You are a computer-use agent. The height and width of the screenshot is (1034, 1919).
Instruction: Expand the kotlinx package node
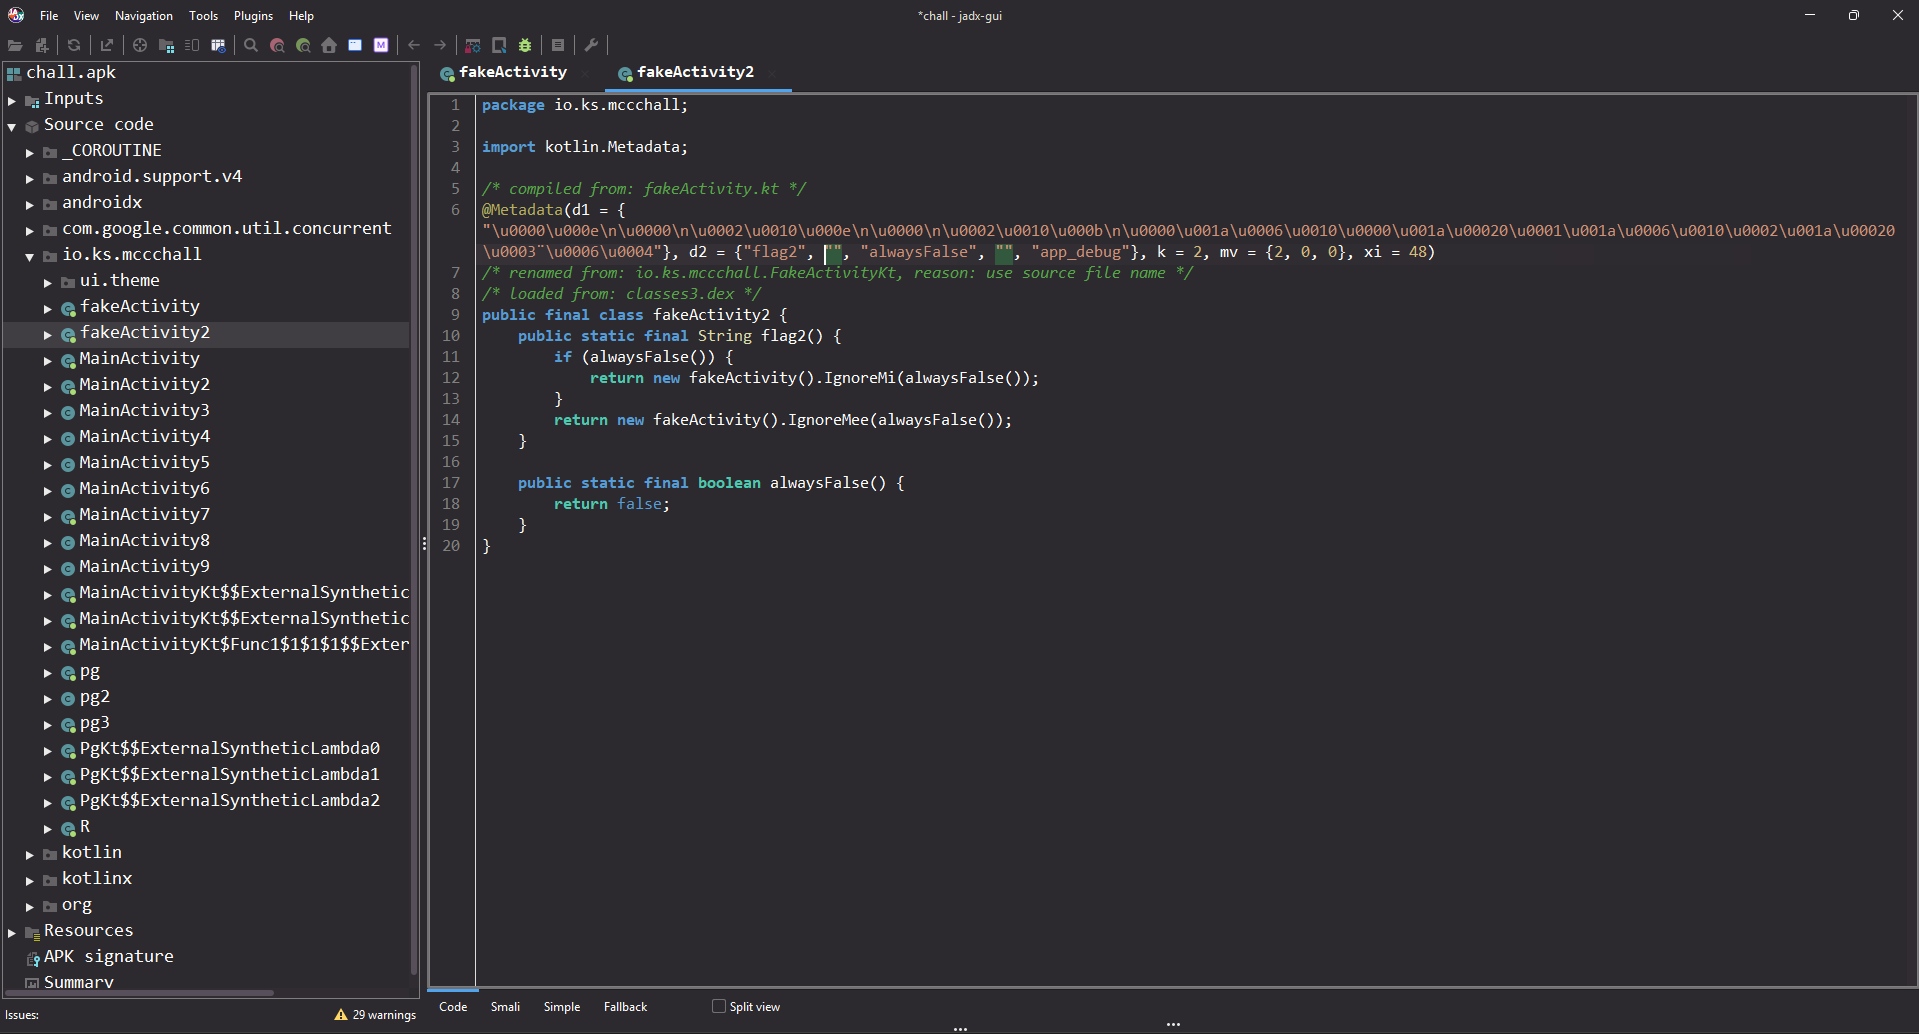pyautogui.click(x=30, y=880)
